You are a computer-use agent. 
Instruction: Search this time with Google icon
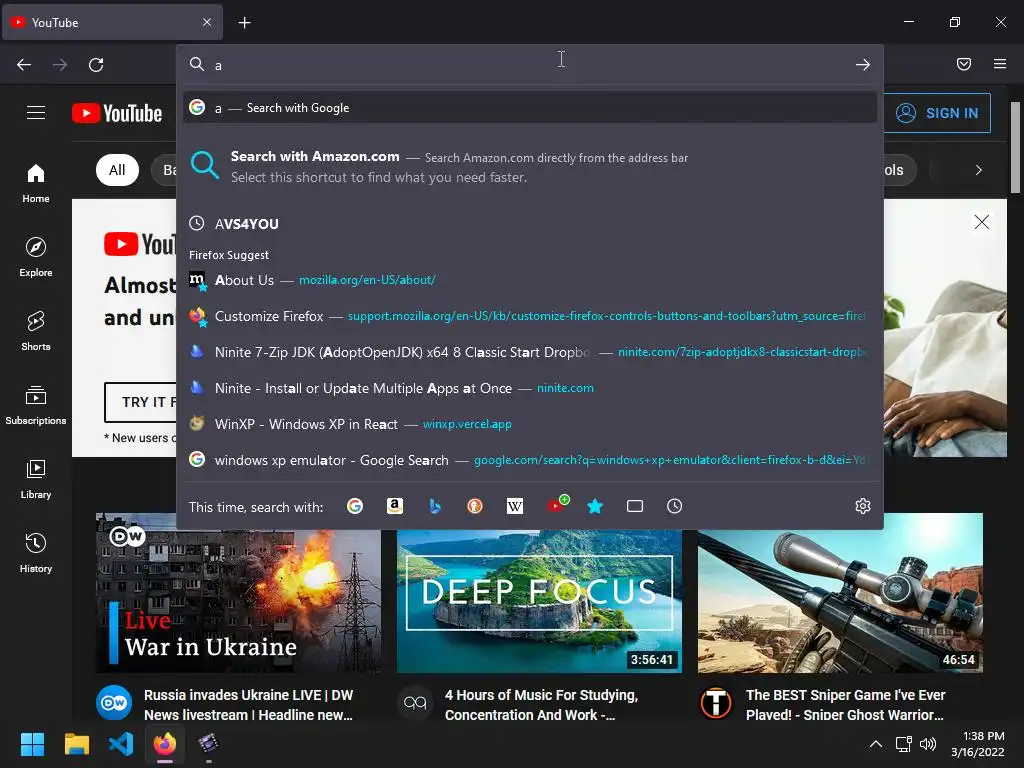pyautogui.click(x=355, y=506)
